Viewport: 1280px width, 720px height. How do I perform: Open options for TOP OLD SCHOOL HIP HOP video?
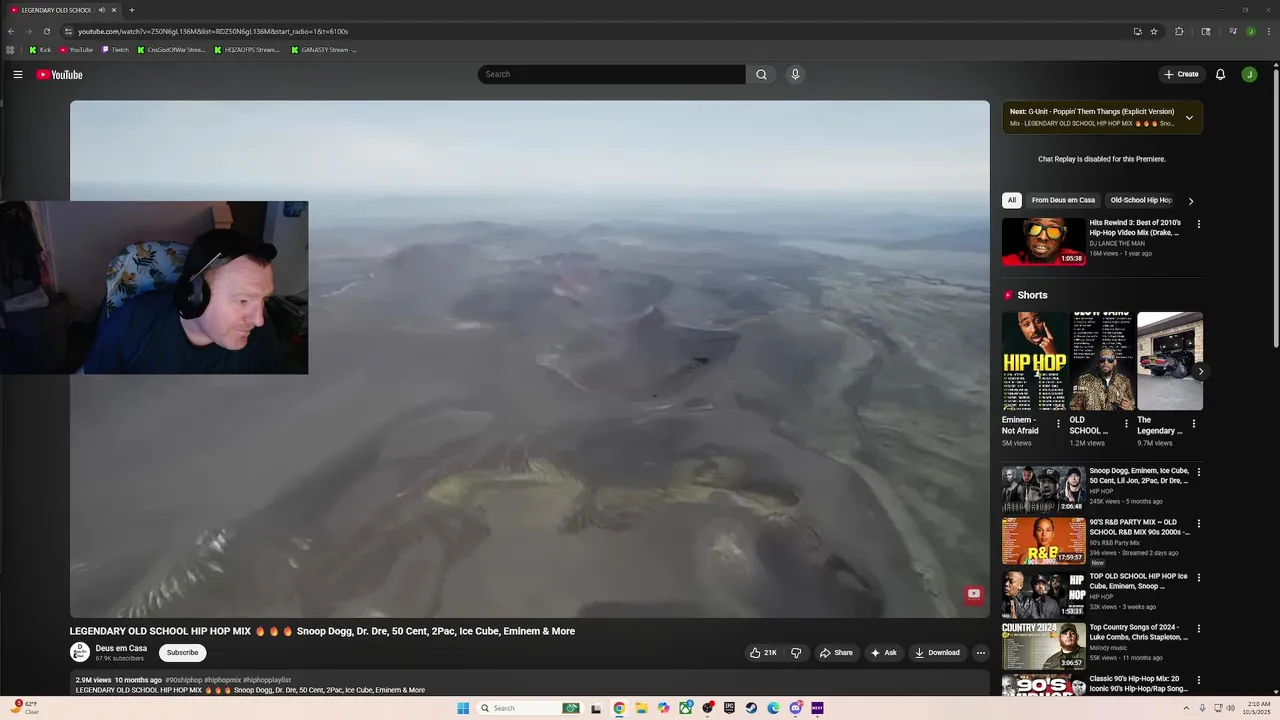coord(1198,577)
